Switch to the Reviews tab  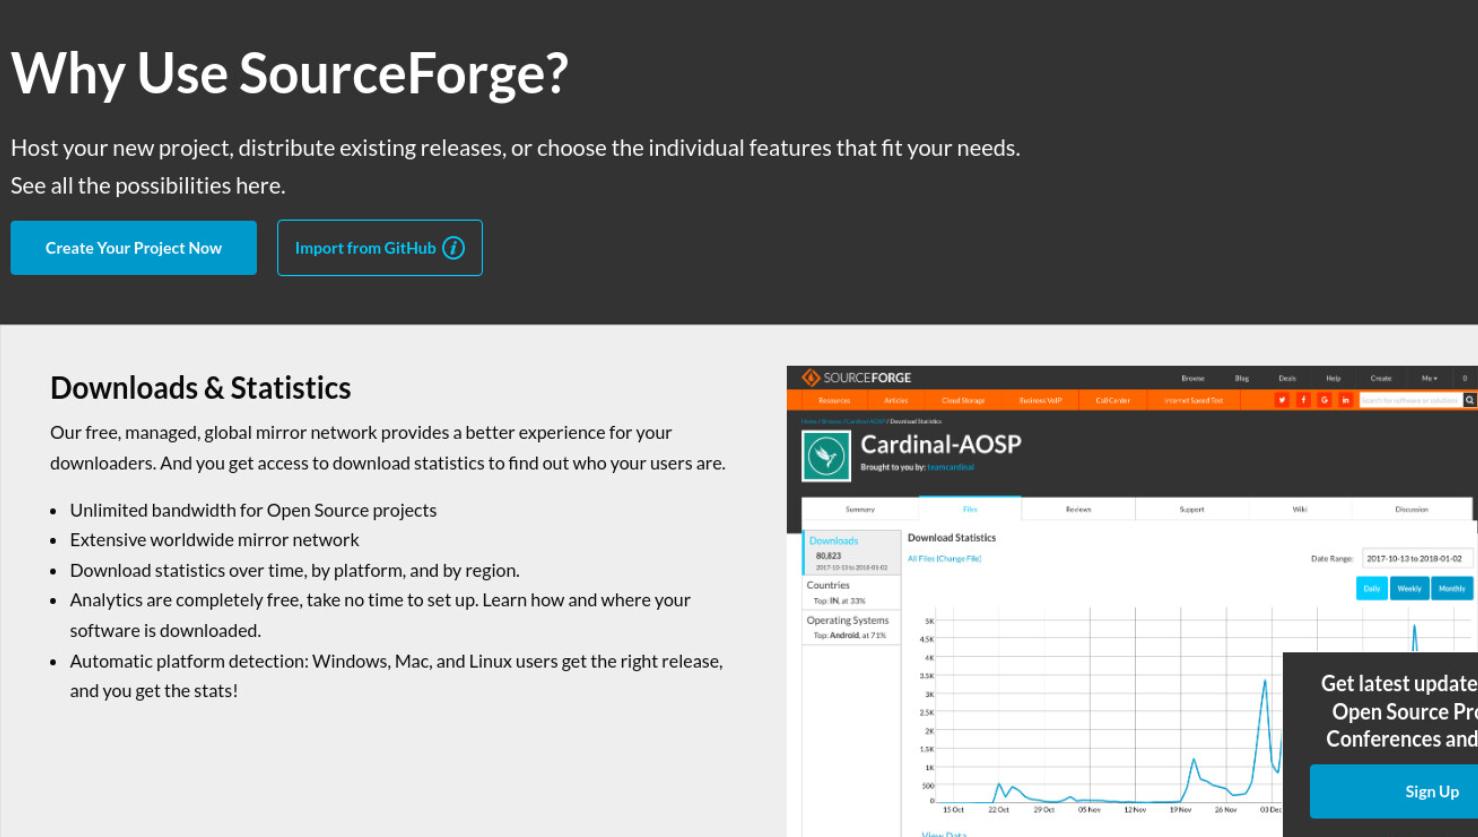1078,509
